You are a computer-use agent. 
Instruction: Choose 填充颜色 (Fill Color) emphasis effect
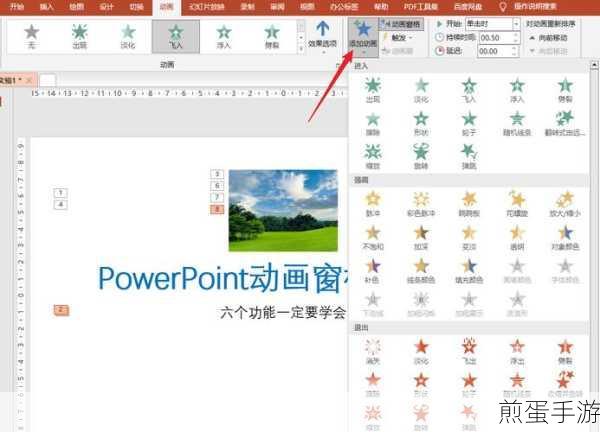pos(469,271)
